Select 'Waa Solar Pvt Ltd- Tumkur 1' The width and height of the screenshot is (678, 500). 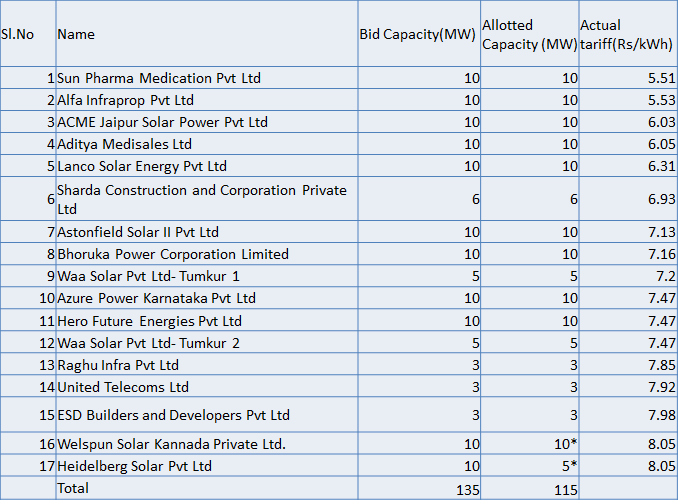(x=207, y=276)
